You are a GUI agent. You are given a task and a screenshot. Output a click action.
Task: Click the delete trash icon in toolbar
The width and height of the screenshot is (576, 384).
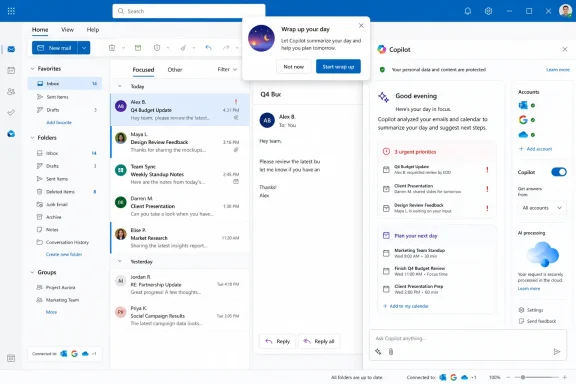click(x=112, y=48)
